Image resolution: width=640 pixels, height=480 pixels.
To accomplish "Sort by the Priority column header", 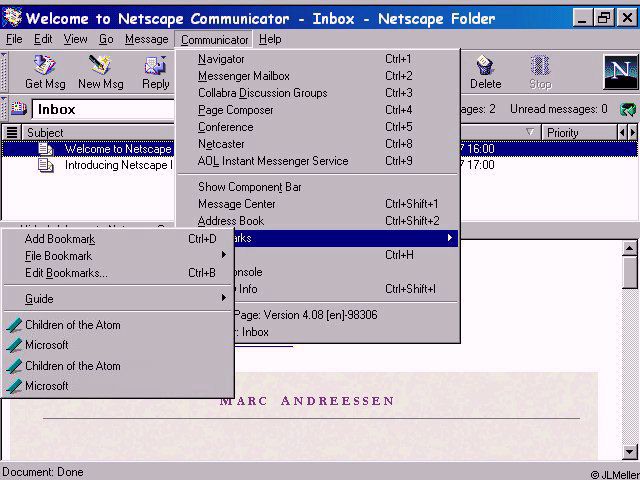I will click(579, 133).
